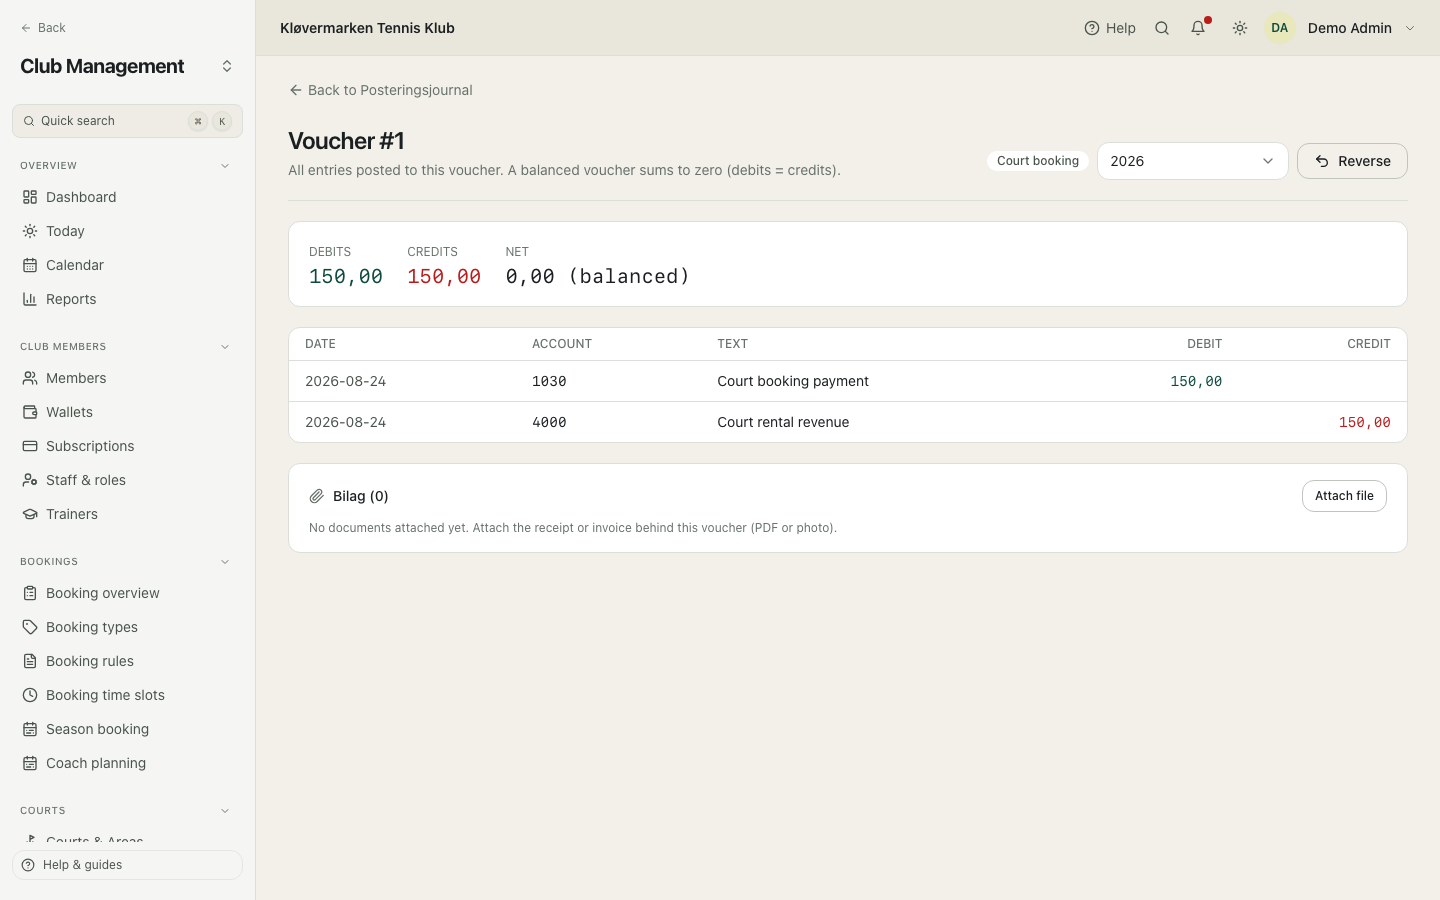
Task: Click the Booking time slots clock icon
Action: pos(30,695)
